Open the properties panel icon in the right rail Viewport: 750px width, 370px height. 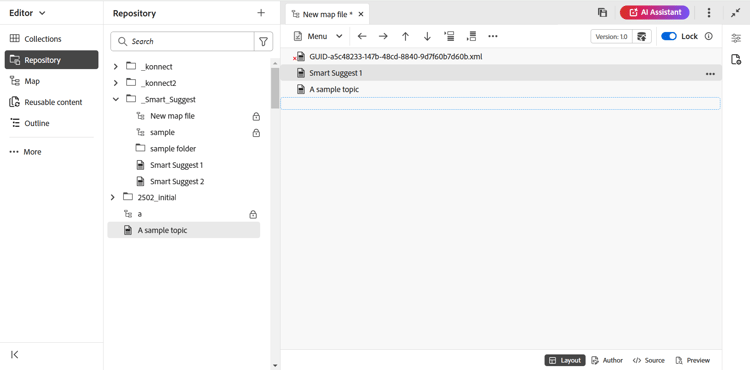736,39
